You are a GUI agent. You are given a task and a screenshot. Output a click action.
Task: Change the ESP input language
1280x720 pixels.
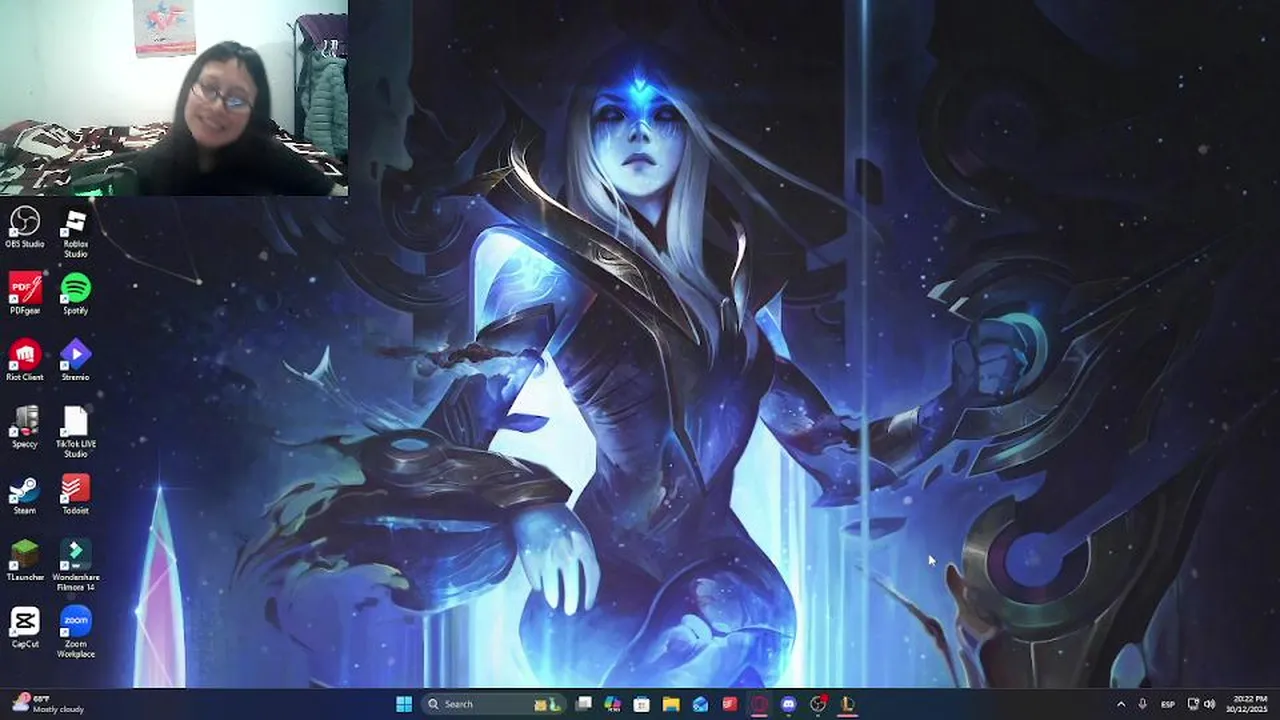[x=1167, y=704]
